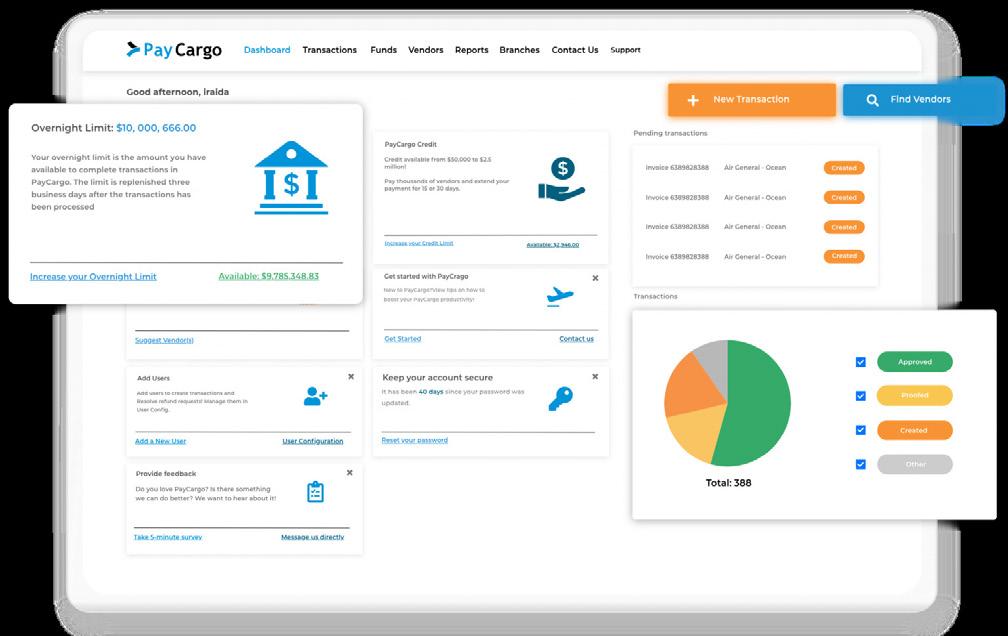Click the plus icon on New Transaction
This screenshot has width=1008, height=636.
693,100
